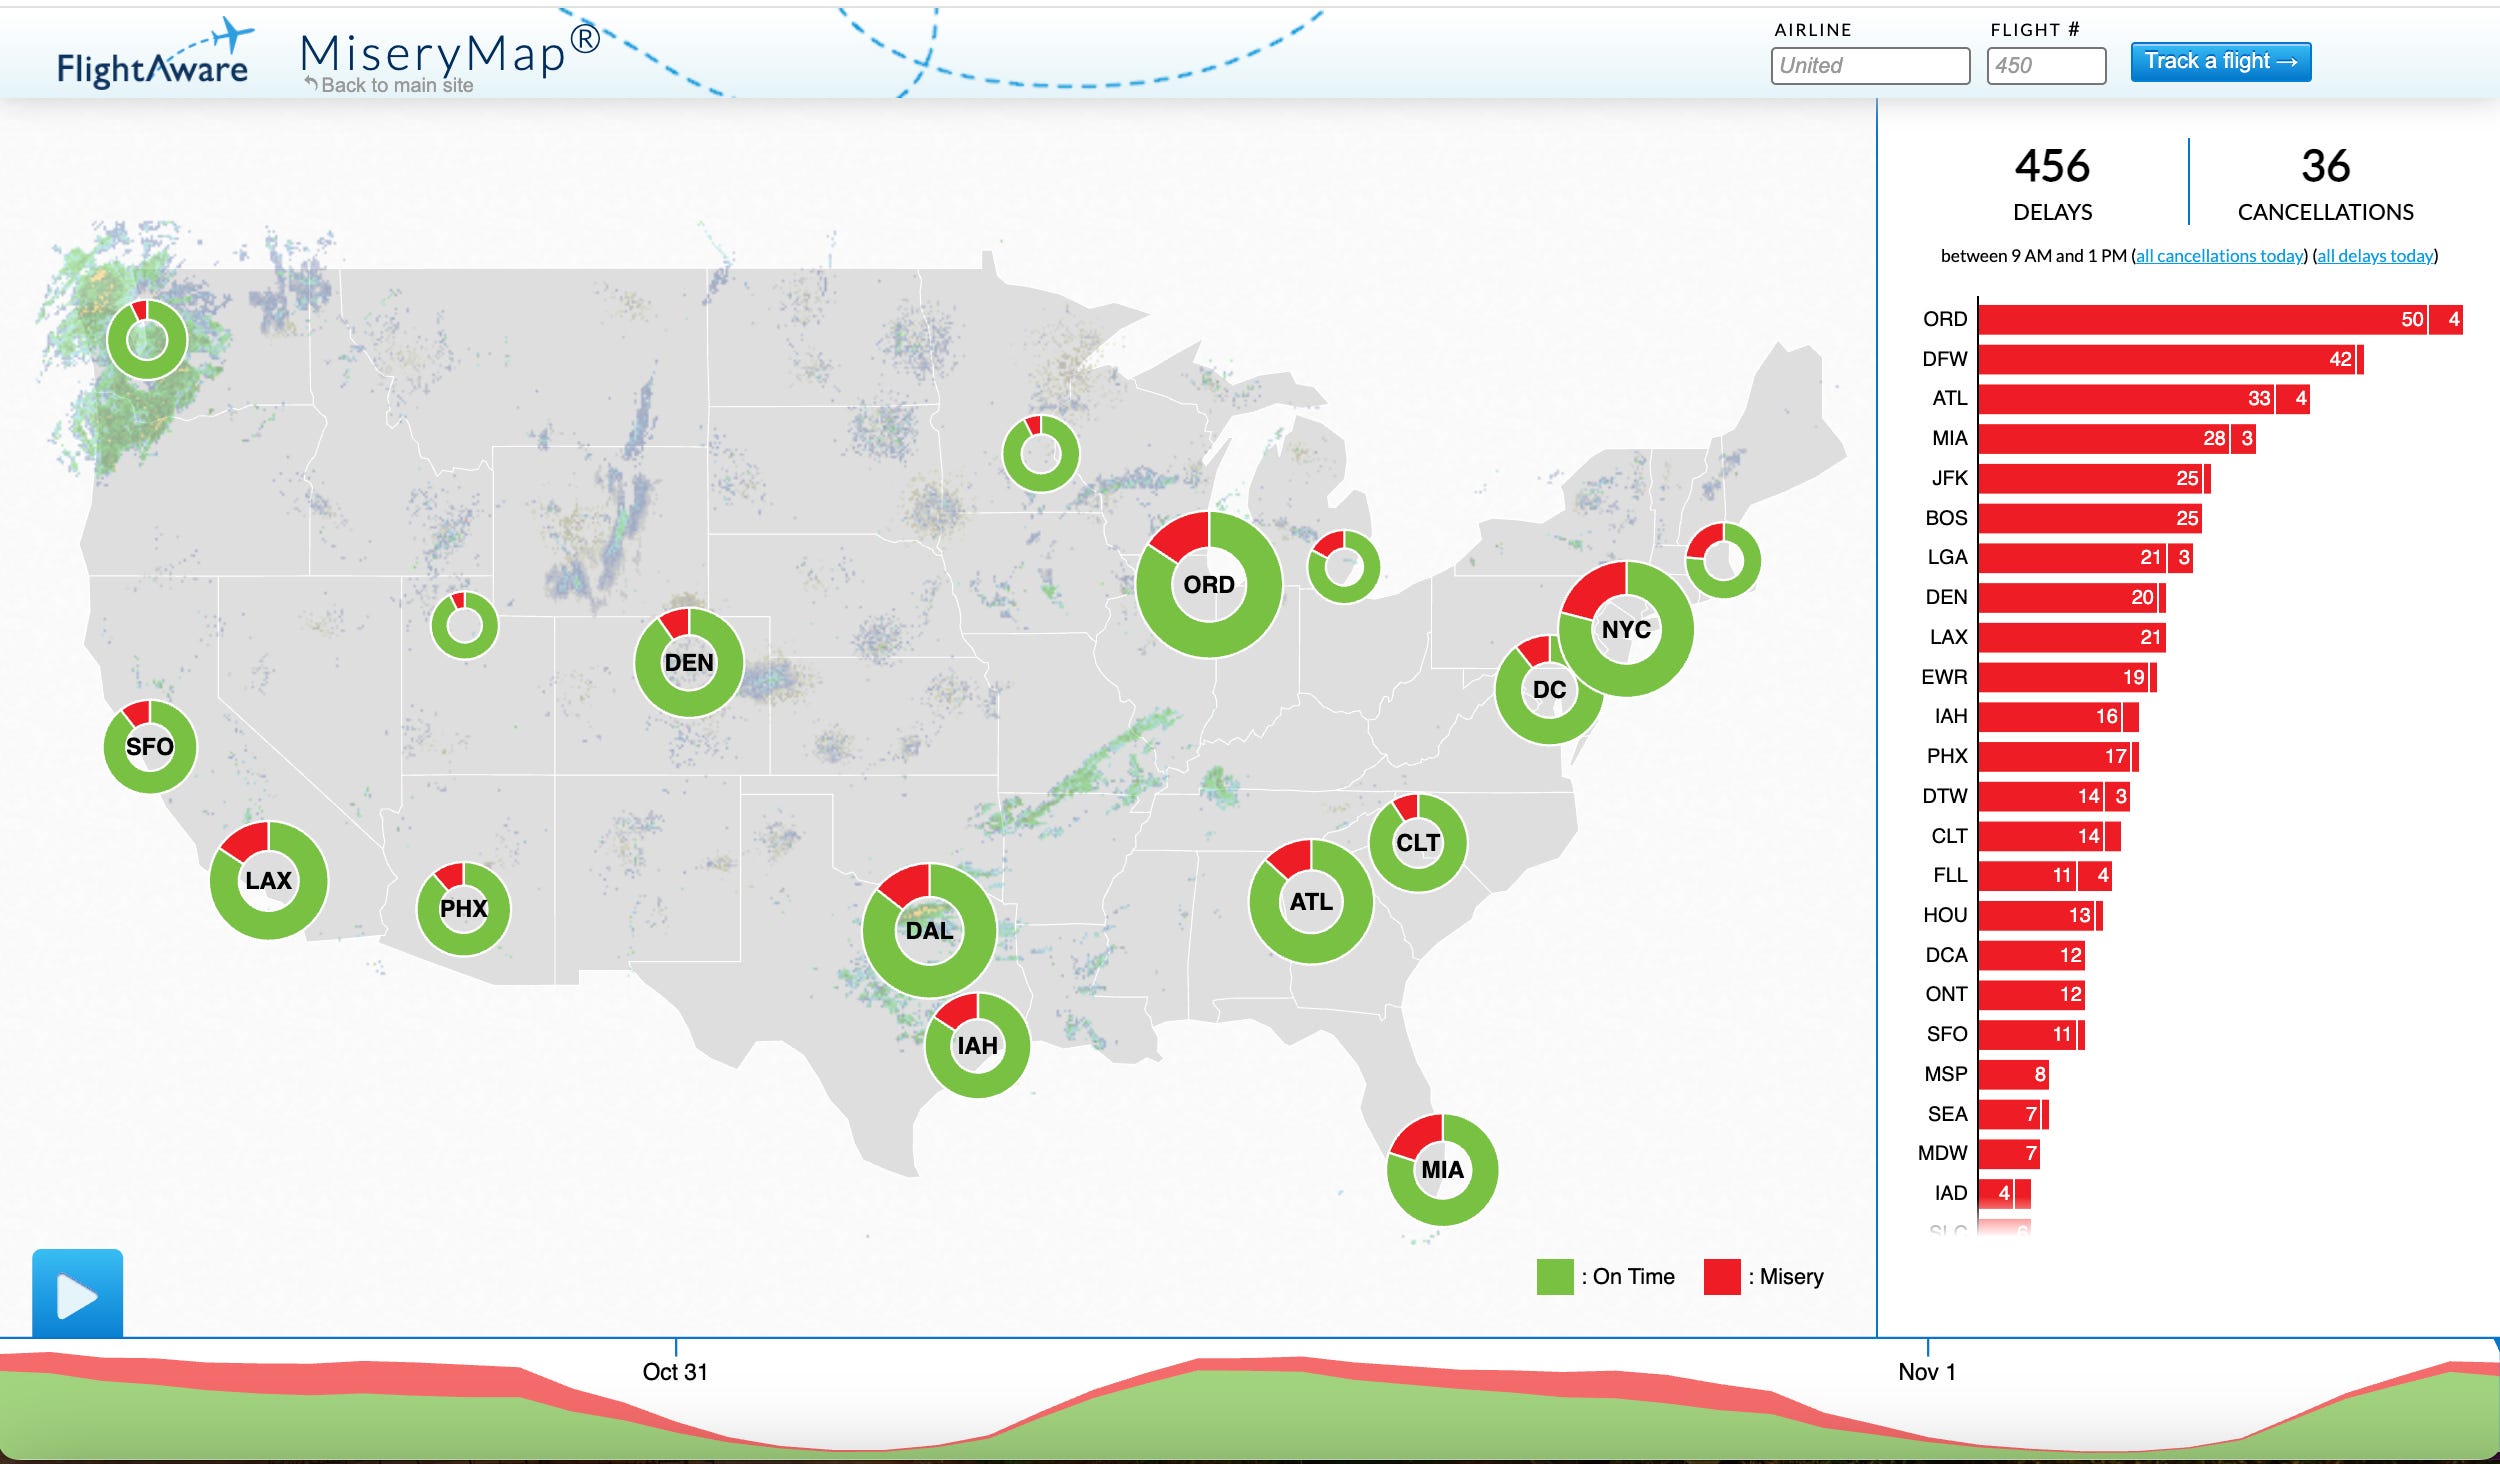The height and width of the screenshot is (1464, 2500).
Task: Click the ATL airport donut marker
Action: 1310,901
